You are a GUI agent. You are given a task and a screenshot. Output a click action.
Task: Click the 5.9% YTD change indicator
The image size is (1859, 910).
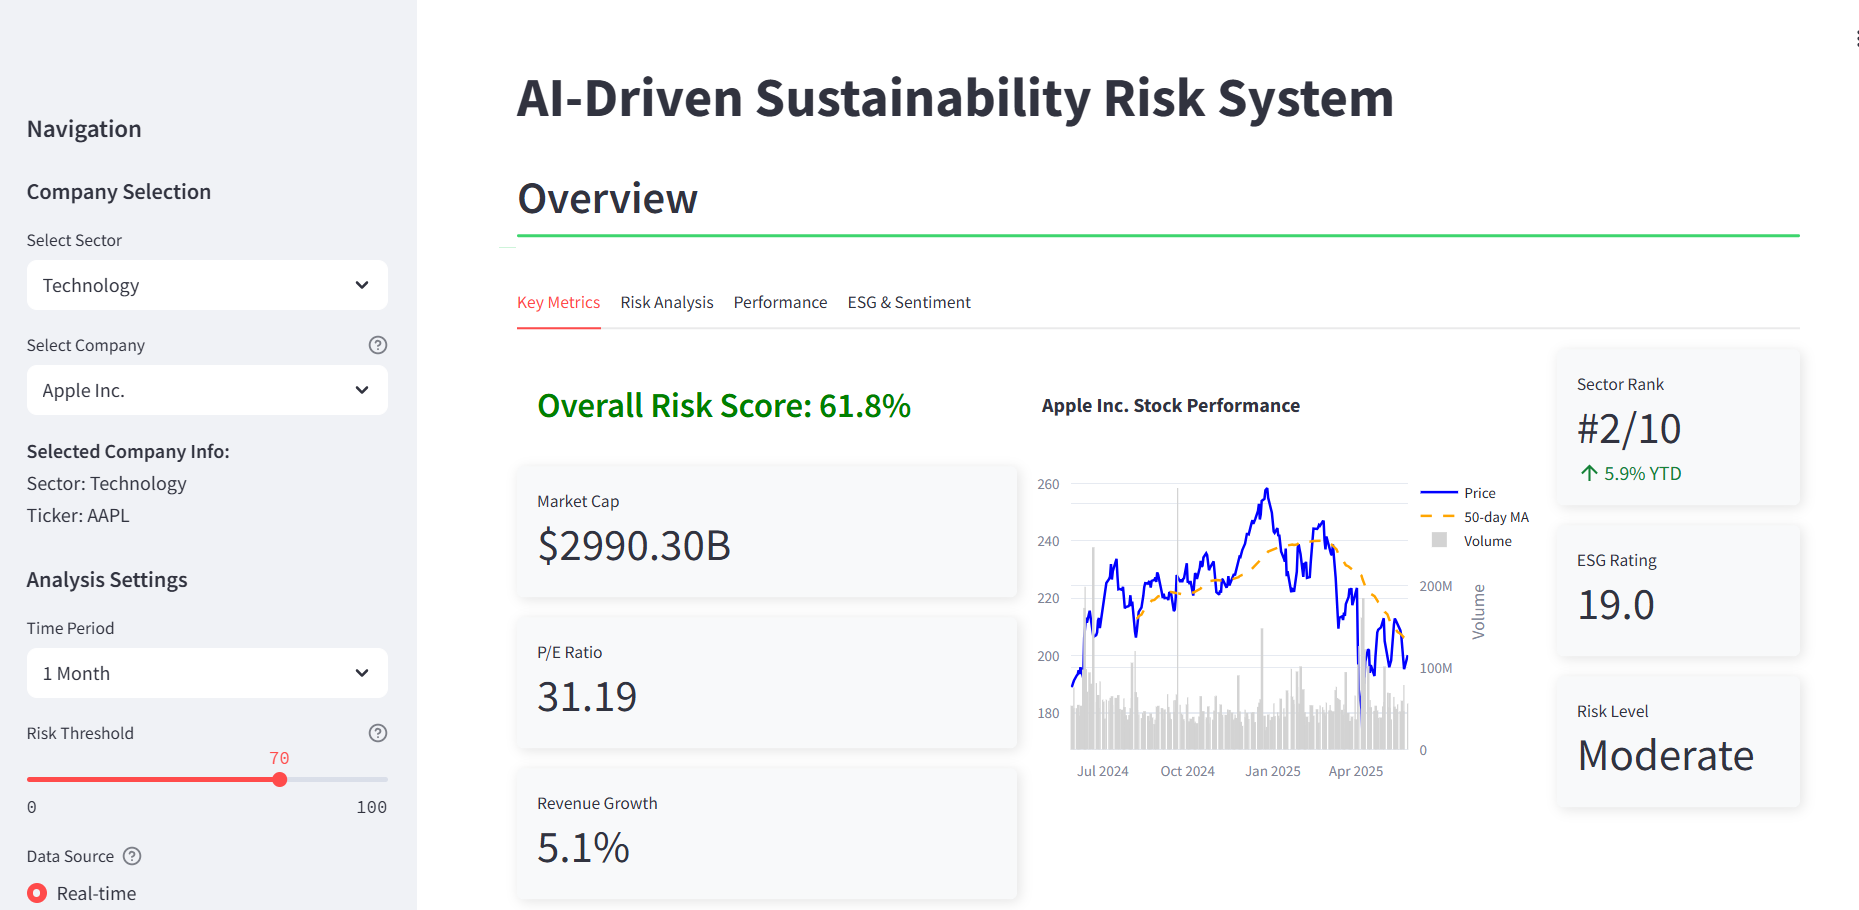click(1630, 474)
